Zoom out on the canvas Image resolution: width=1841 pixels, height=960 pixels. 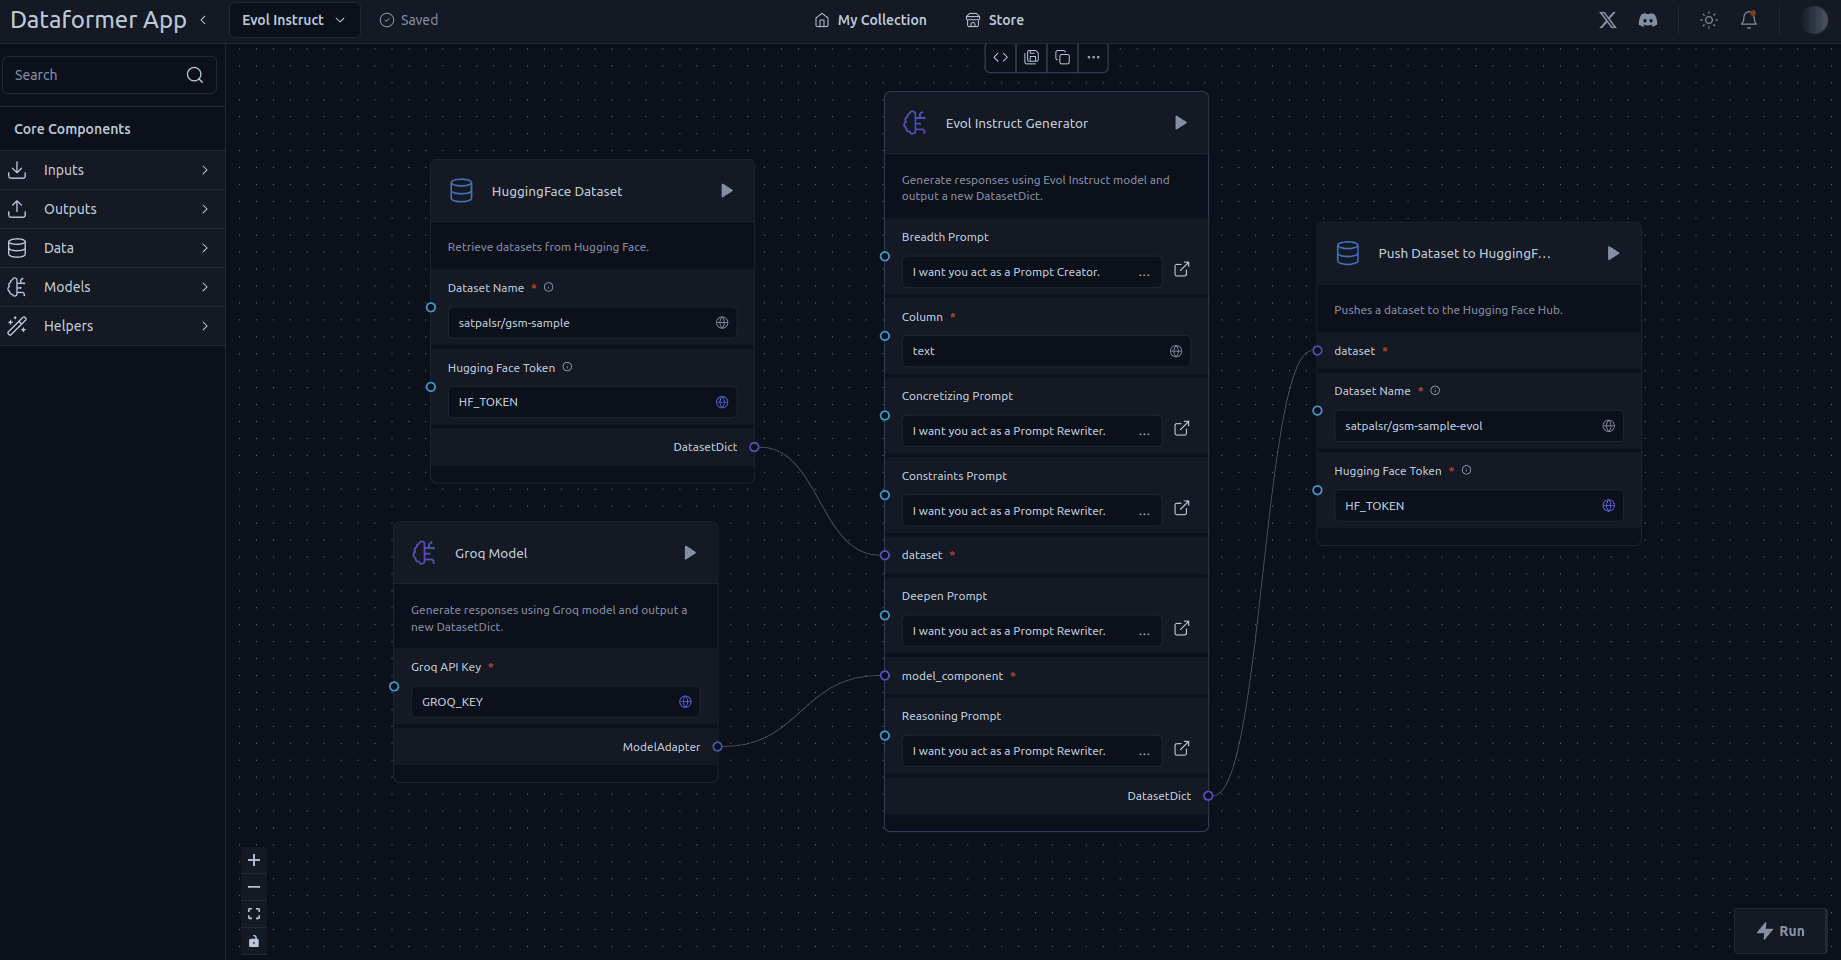254,887
